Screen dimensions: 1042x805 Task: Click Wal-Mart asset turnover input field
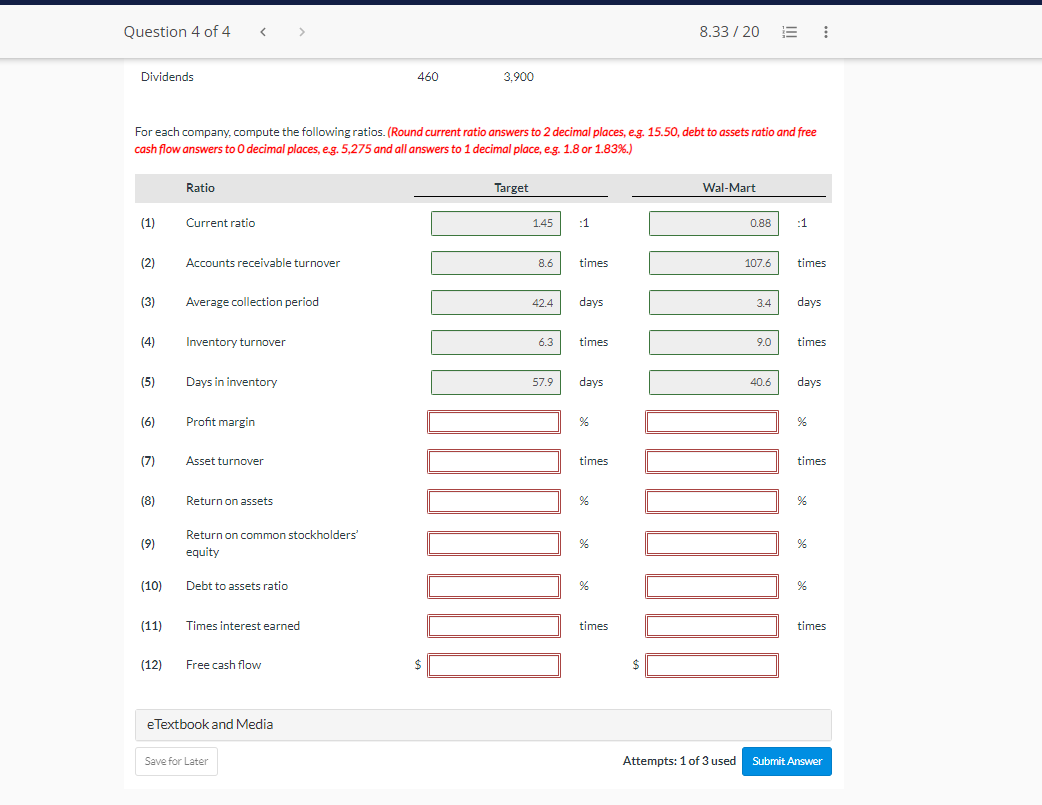(712, 461)
